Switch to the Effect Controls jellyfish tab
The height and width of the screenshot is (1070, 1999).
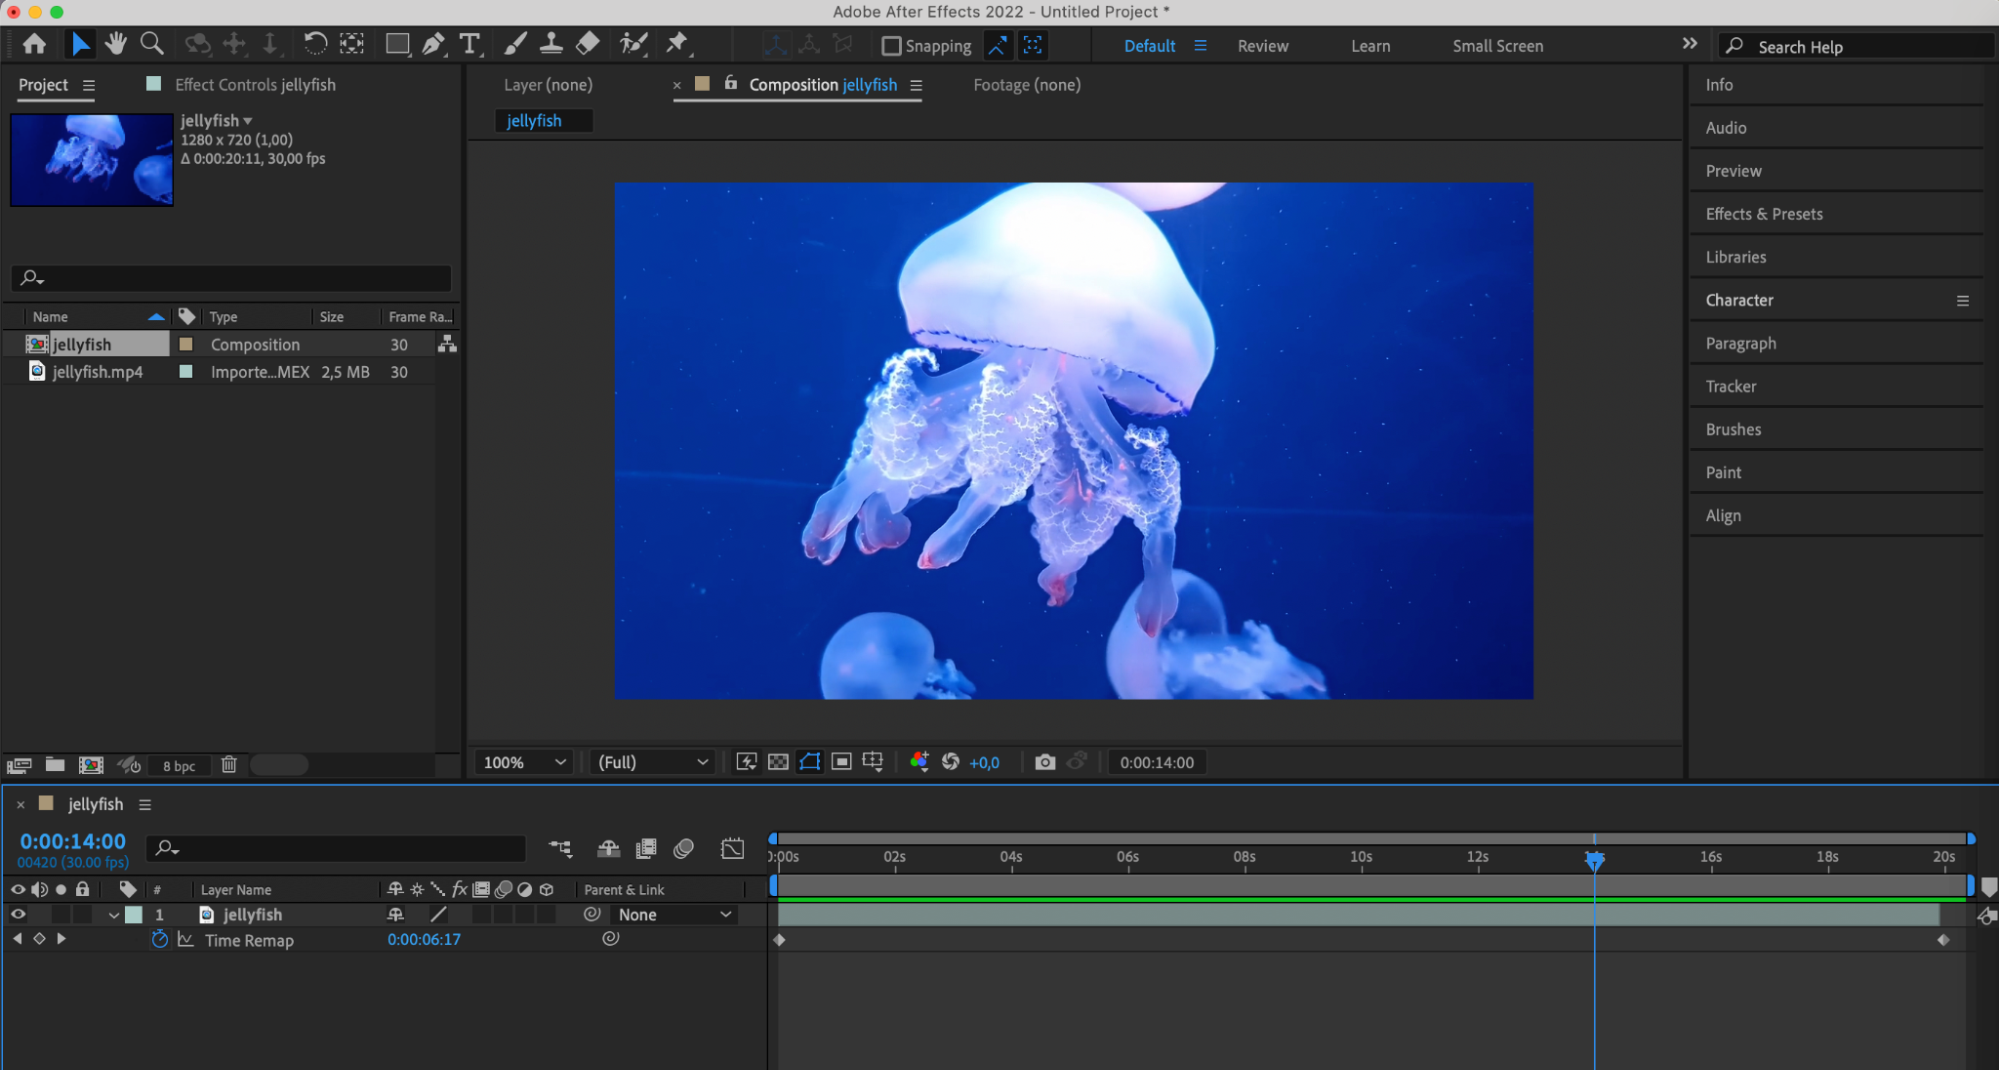click(x=254, y=85)
